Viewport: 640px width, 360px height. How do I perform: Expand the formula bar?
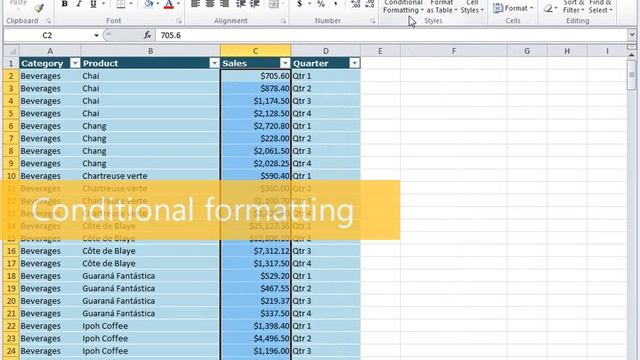pos(632,36)
